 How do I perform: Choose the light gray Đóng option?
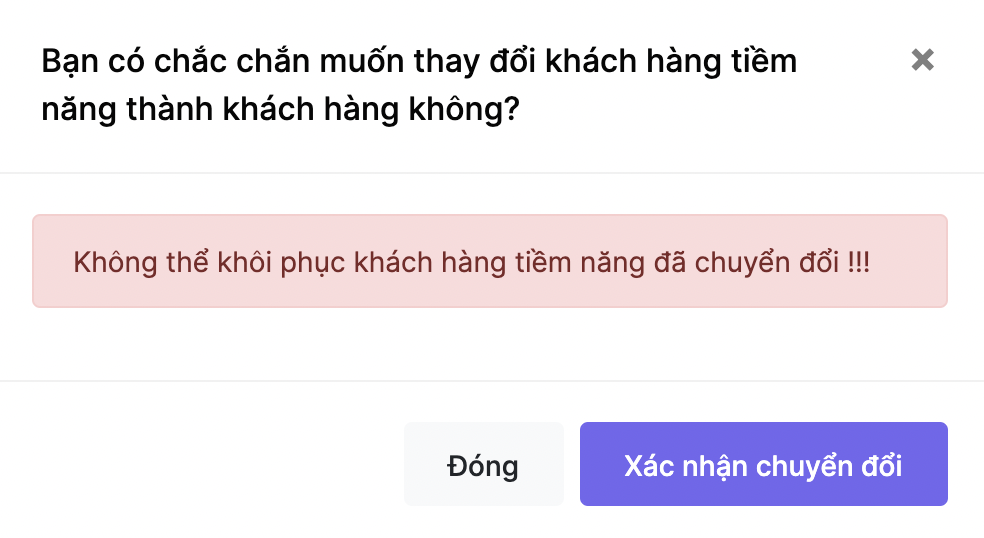click(x=484, y=464)
